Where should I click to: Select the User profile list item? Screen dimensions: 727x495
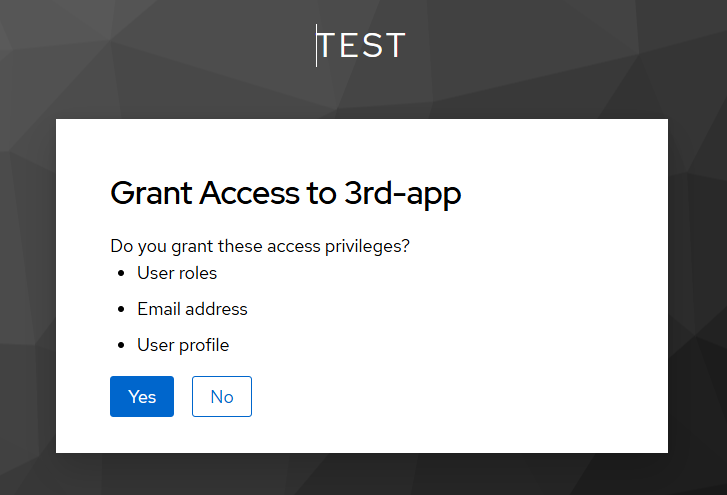point(183,345)
